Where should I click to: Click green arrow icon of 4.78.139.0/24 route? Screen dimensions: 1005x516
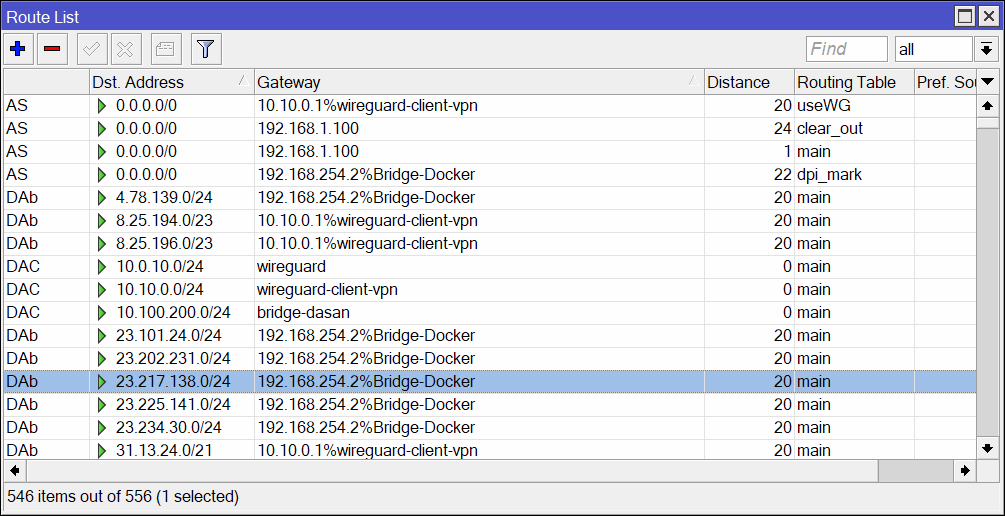click(x=101, y=197)
